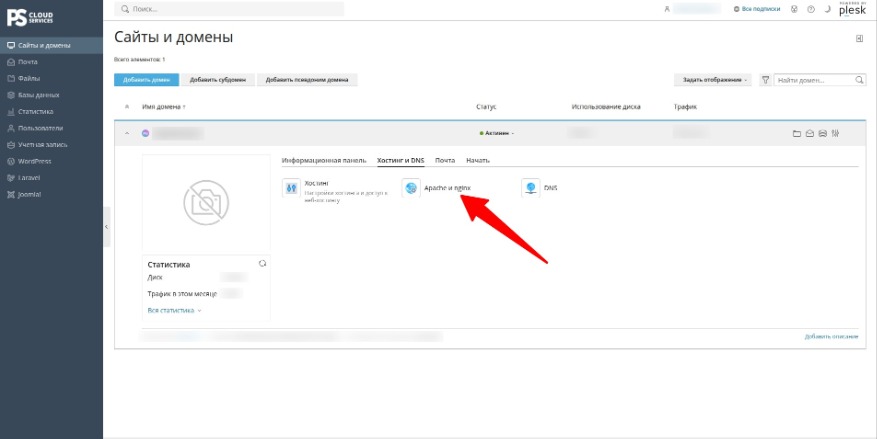Viewport: 877px width, 439px height.
Task: Click the PS Cloud Services logo
Action: 30,17
